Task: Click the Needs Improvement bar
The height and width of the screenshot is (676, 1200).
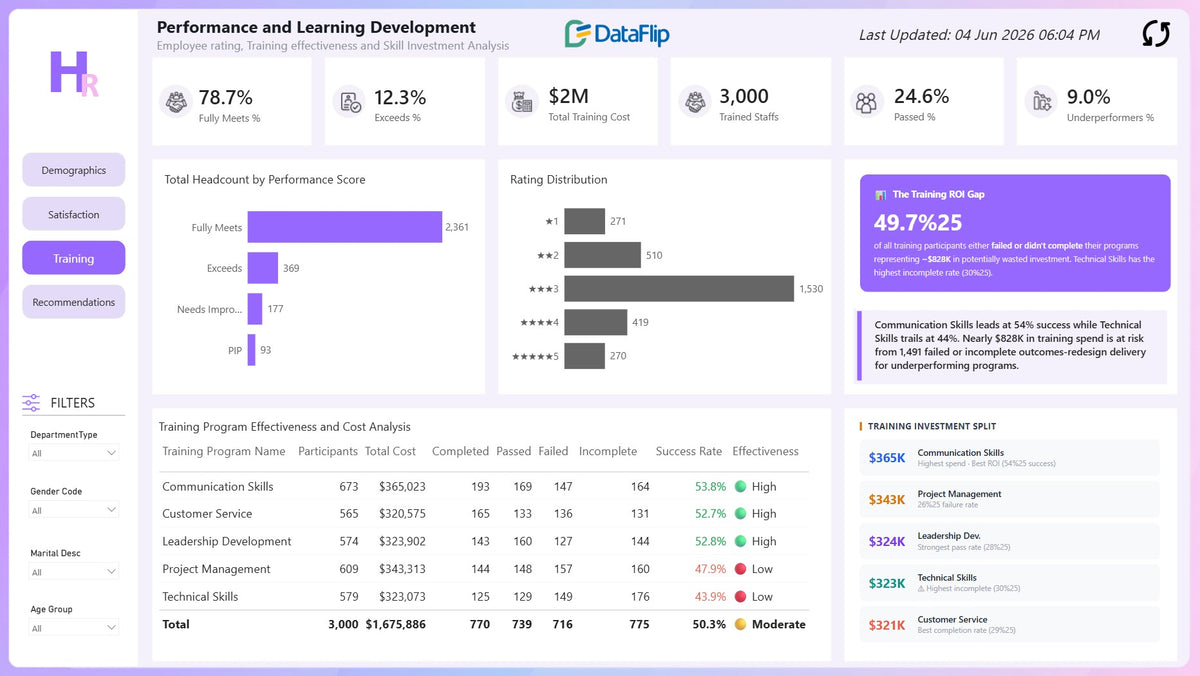Action: point(255,309)
